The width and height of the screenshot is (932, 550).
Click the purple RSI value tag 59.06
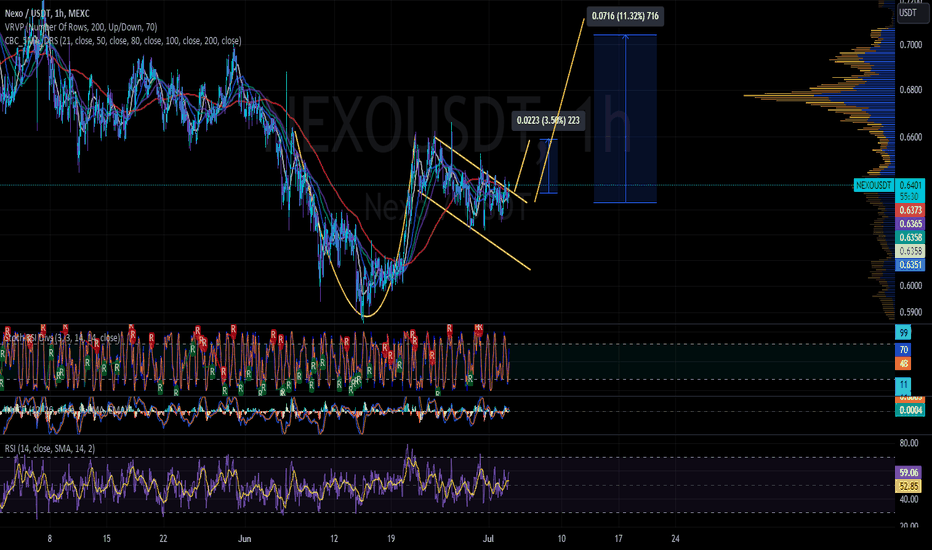coord(908,473)
